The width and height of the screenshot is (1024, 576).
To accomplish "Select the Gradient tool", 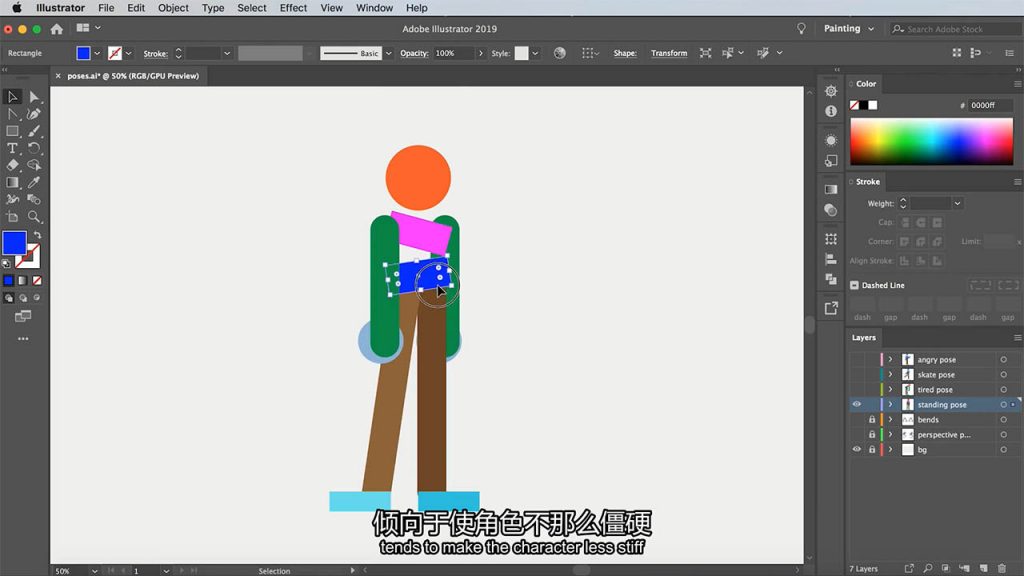I will coord(12,182).
